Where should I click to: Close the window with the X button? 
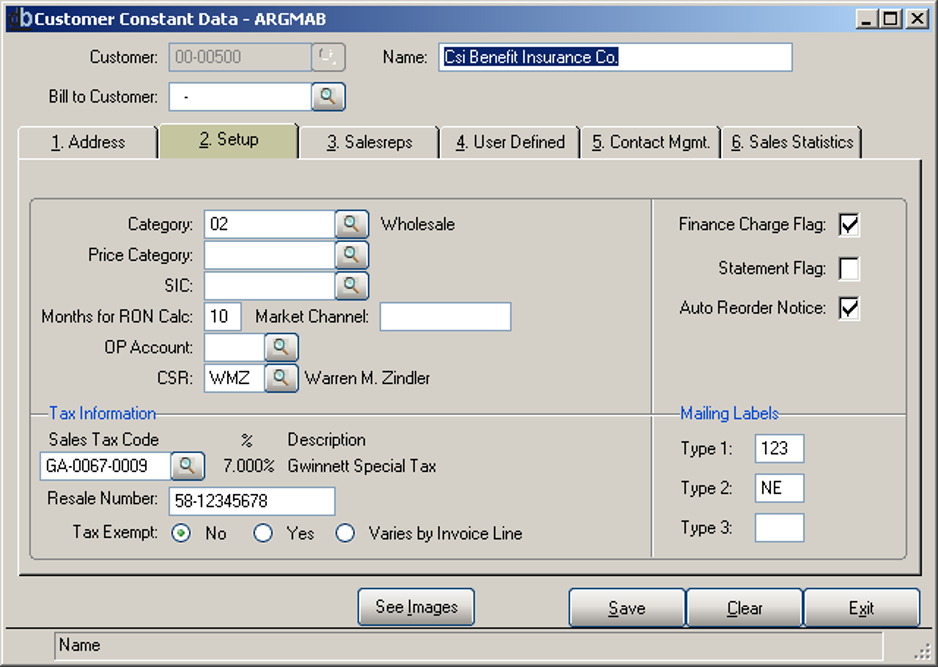(x=916, y=19)
